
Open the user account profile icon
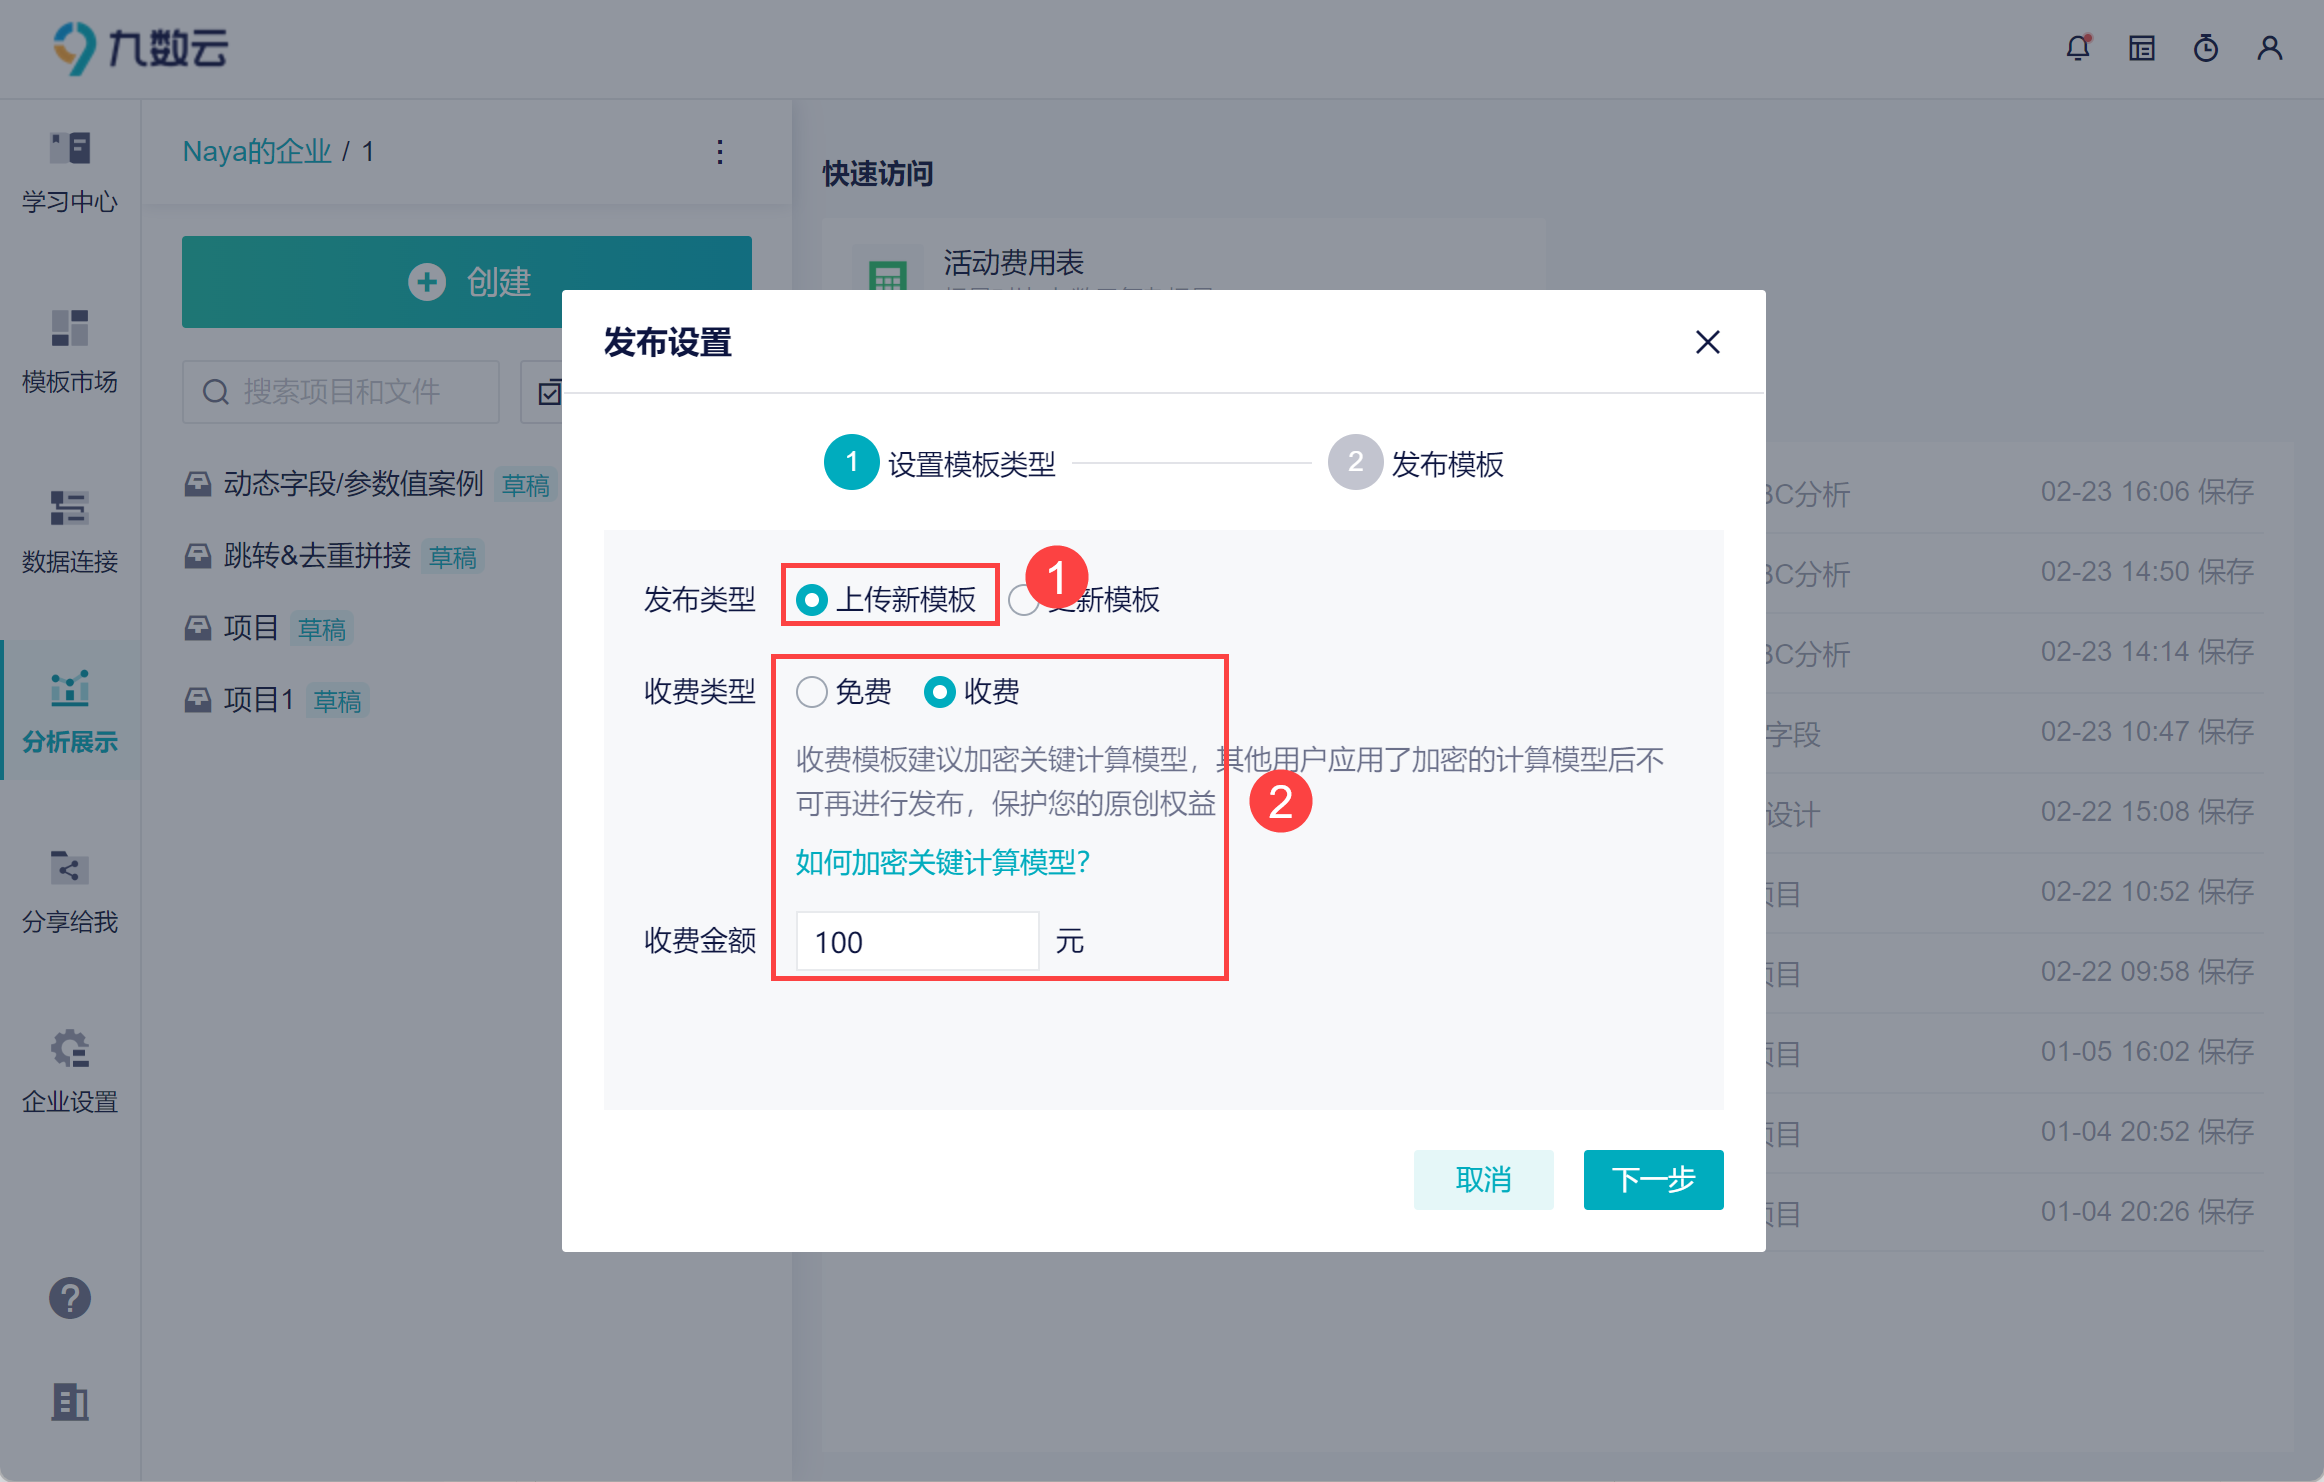2270,48
